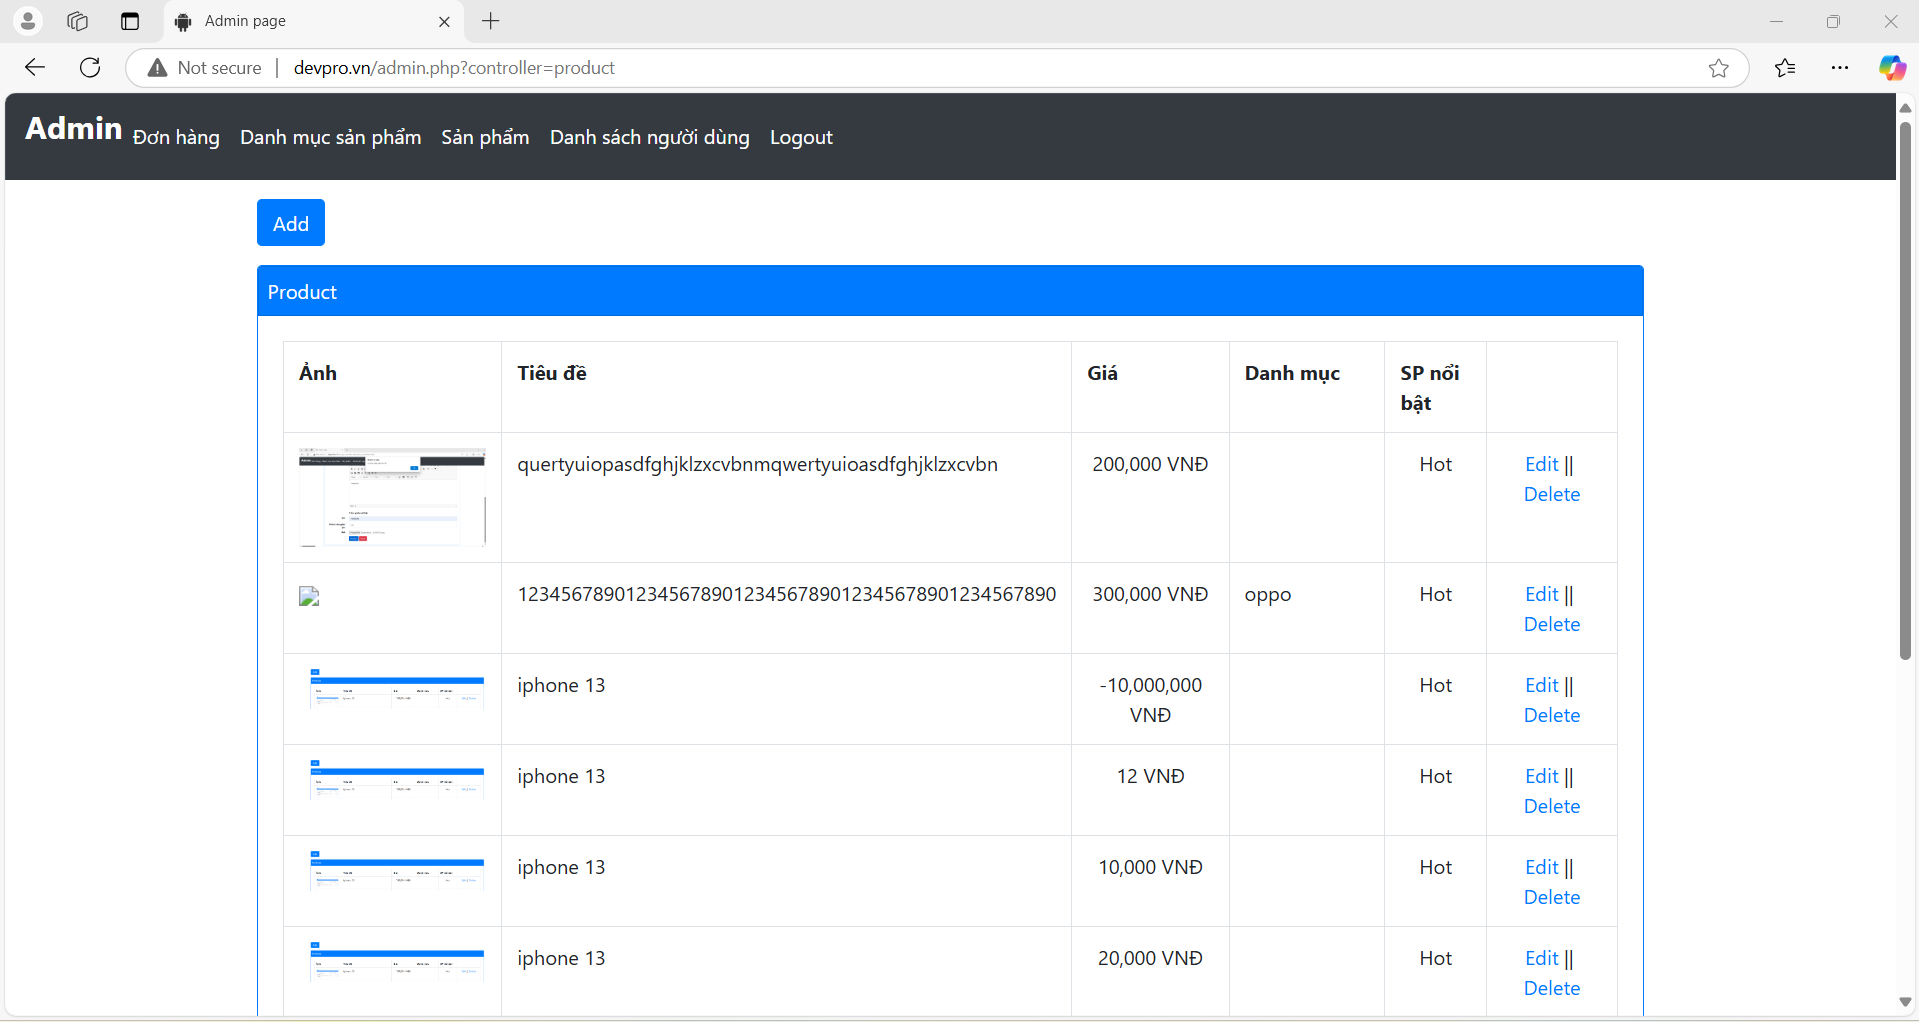Bookmark page with star icon
This screenshot has height=1022, width=1919.
point(1718,68)
